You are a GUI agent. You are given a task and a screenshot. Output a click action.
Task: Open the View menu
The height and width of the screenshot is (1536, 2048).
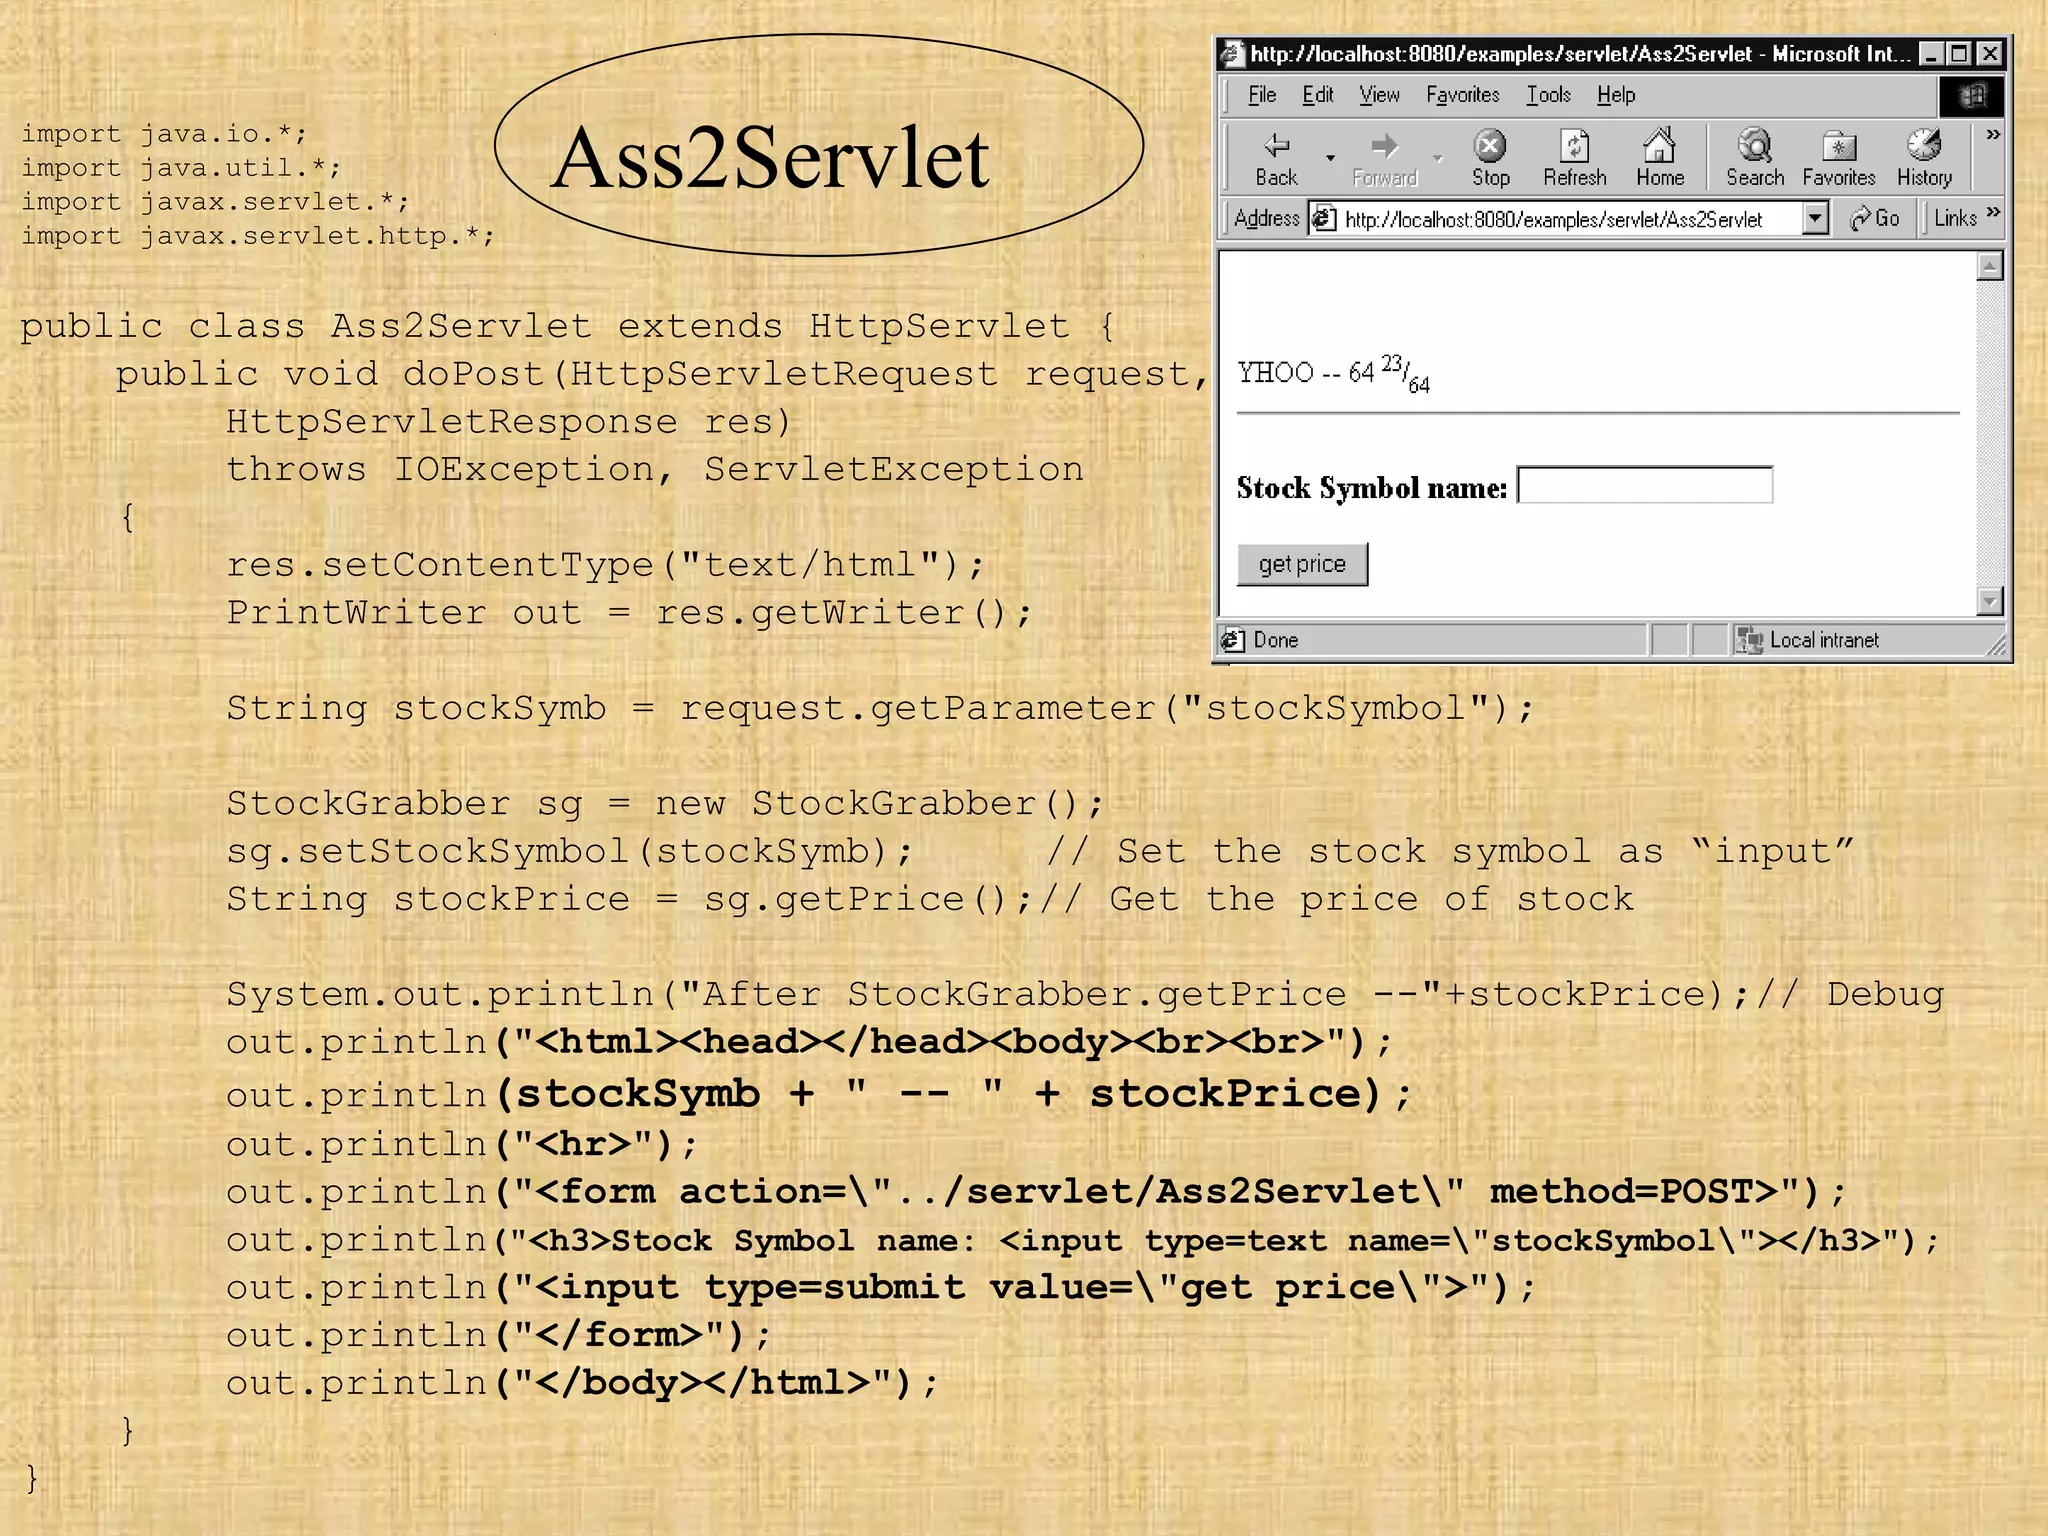tap(1379, 95)
